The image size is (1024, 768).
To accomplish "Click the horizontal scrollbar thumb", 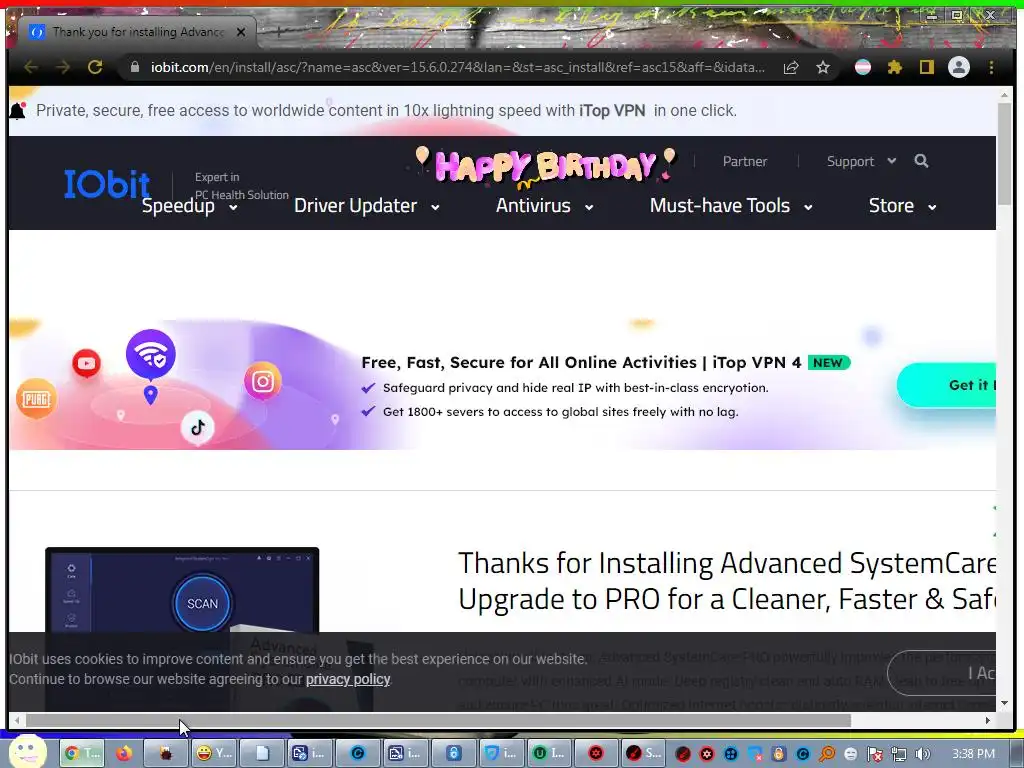I will [x=438, y=720].
